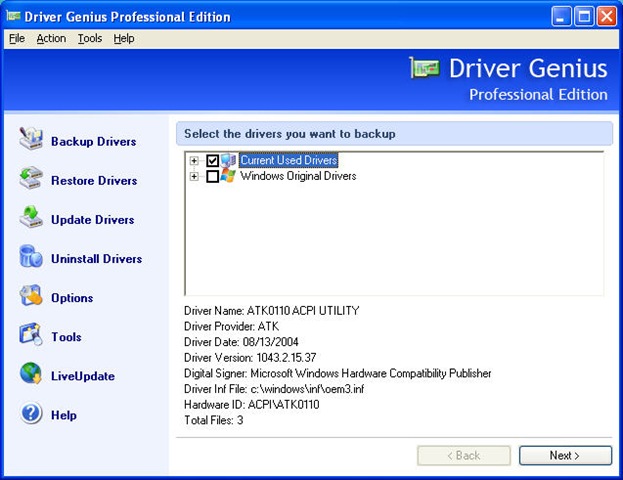Screen dimensions: 623x480
Task: Click the Restore Drivers sidebar icon
Action: [x=31, y=180]
